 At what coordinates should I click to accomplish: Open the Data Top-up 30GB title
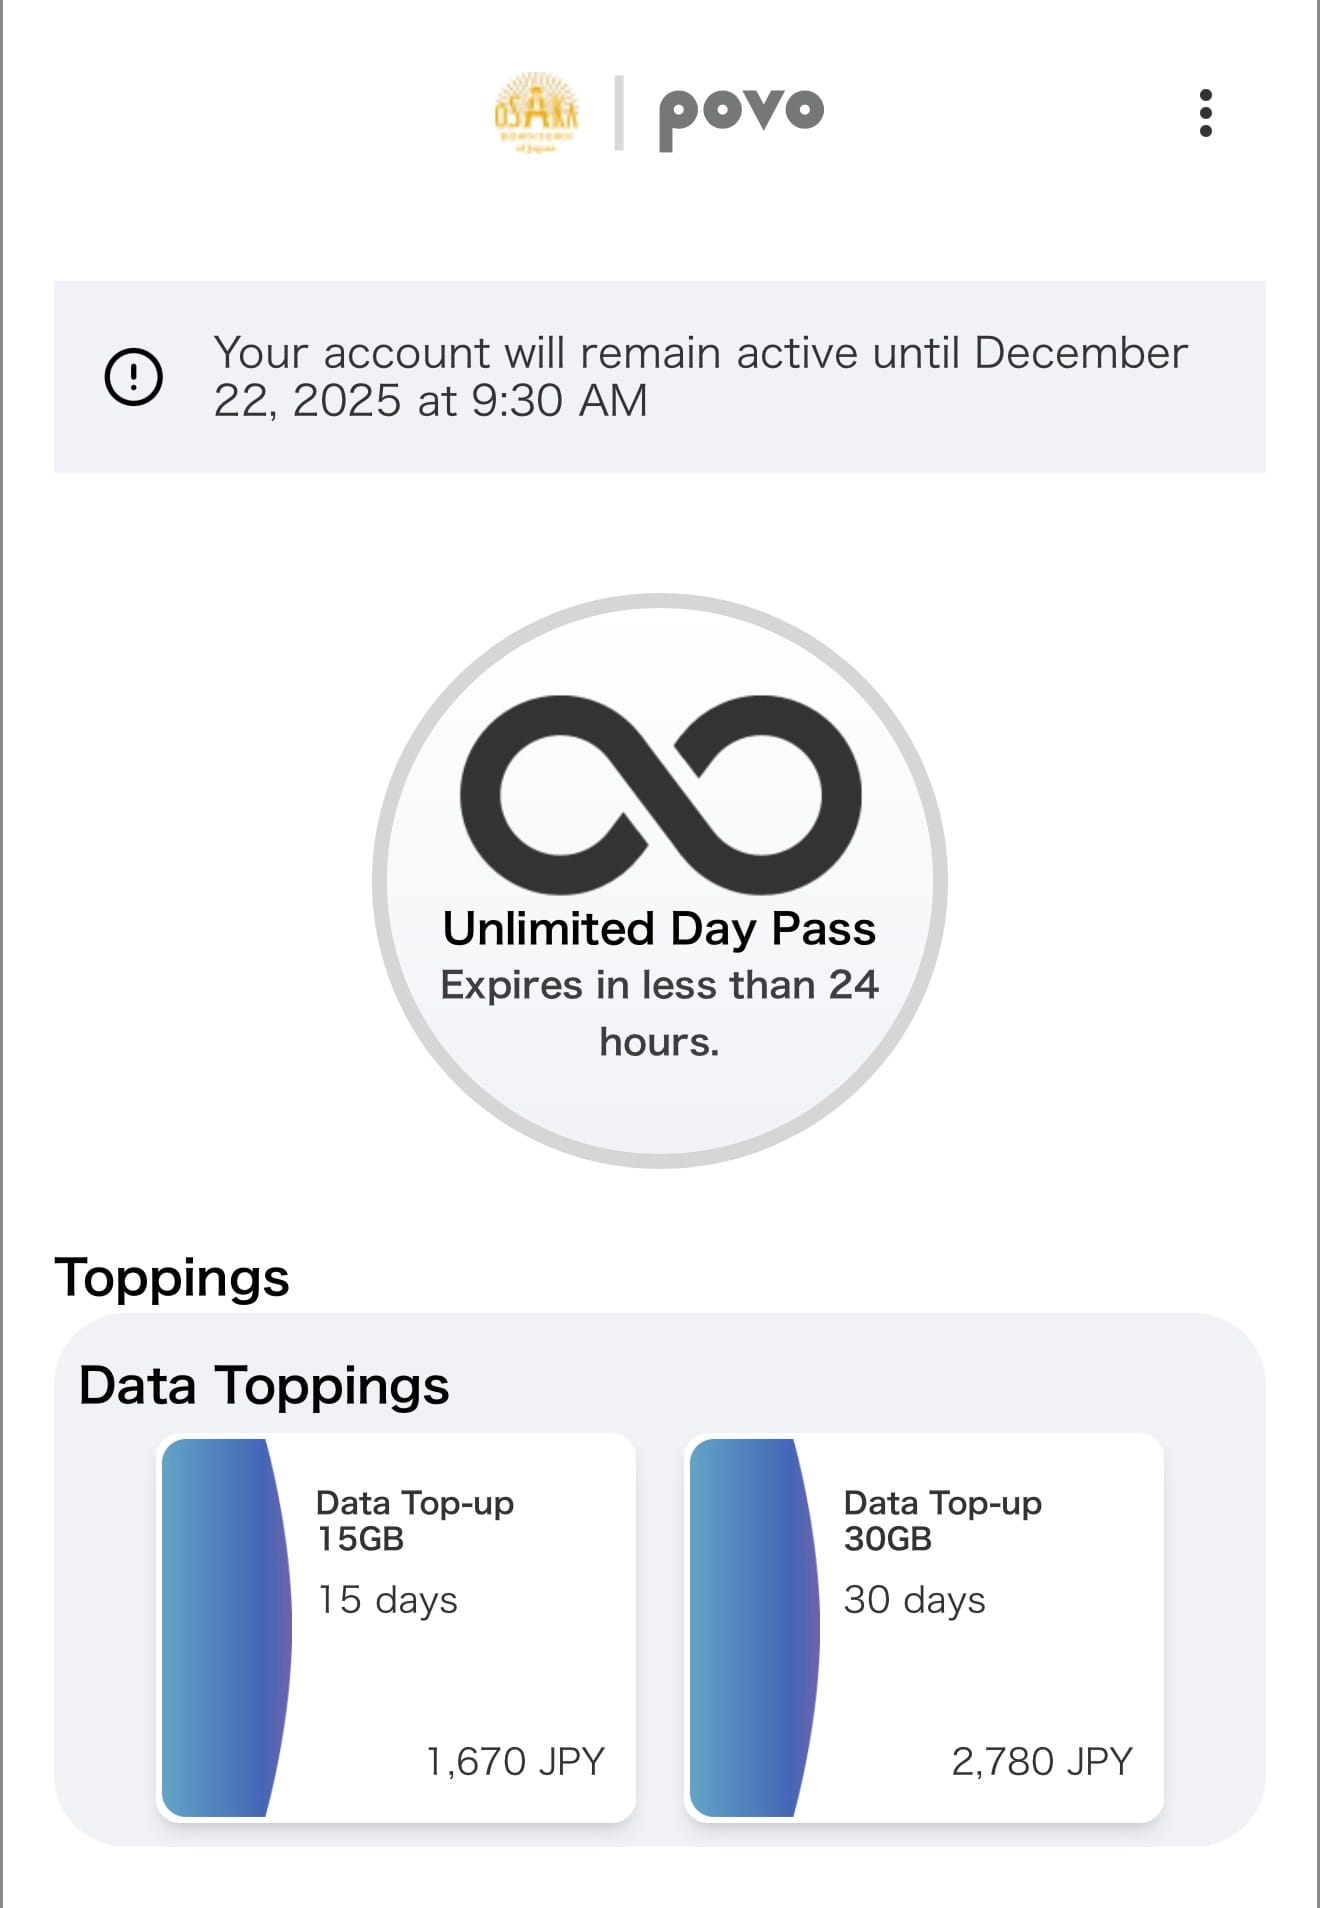pos(942,1520)
